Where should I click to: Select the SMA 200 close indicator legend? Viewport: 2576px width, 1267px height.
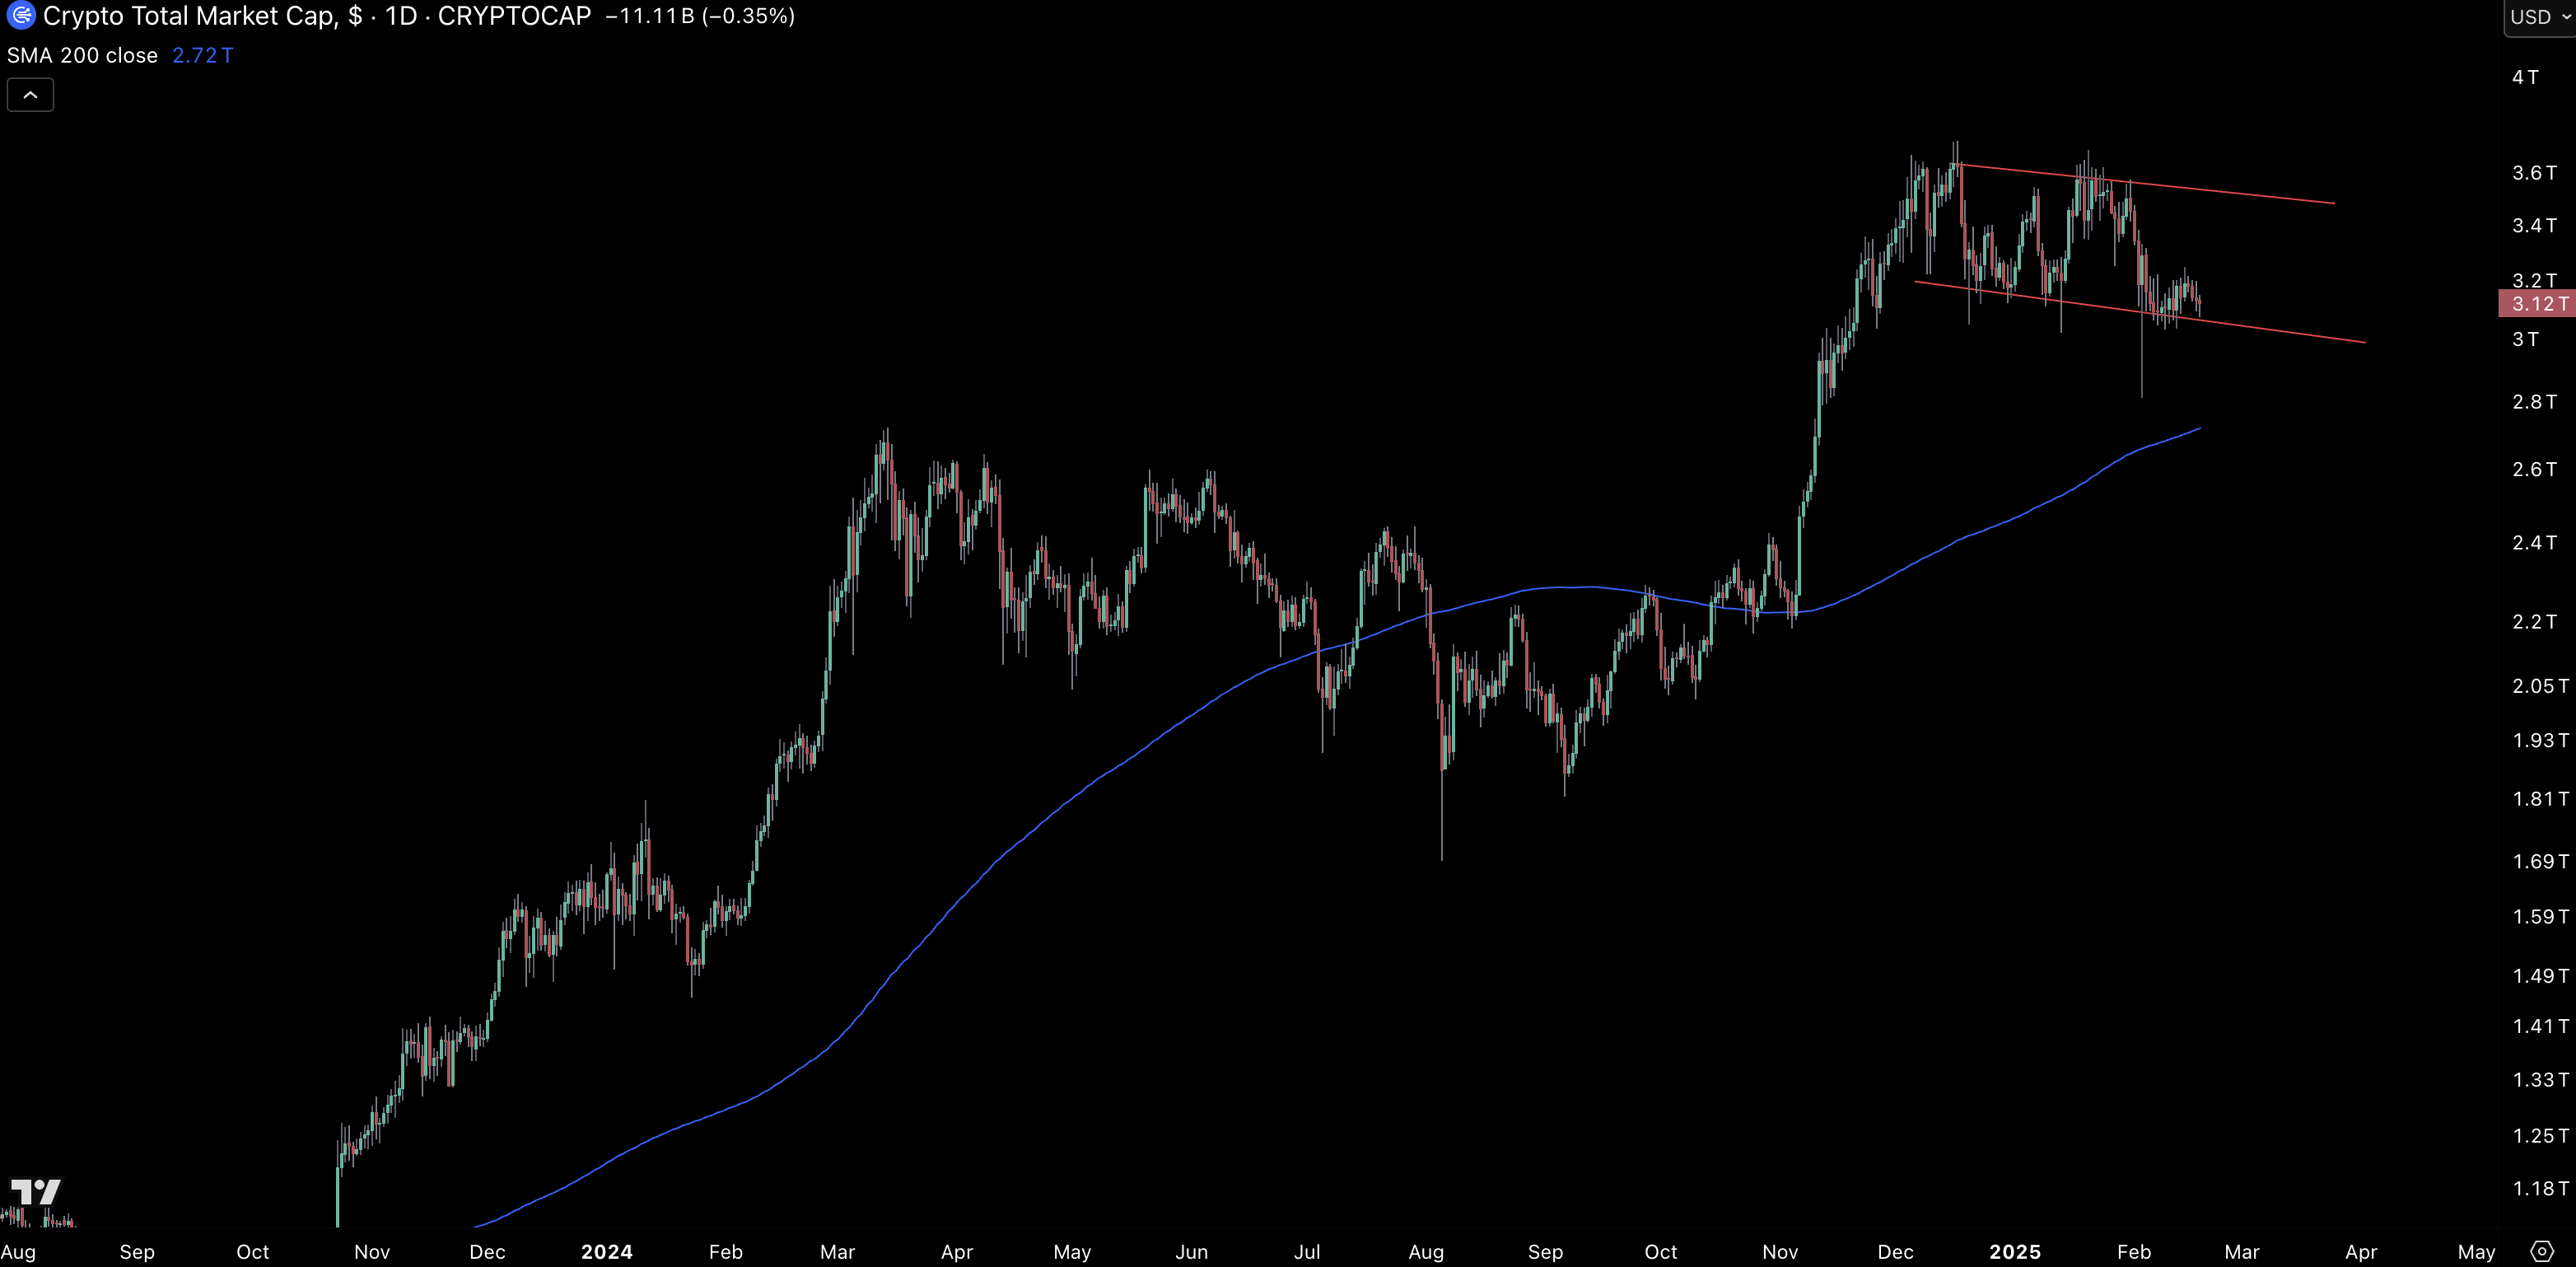[82, 56]
